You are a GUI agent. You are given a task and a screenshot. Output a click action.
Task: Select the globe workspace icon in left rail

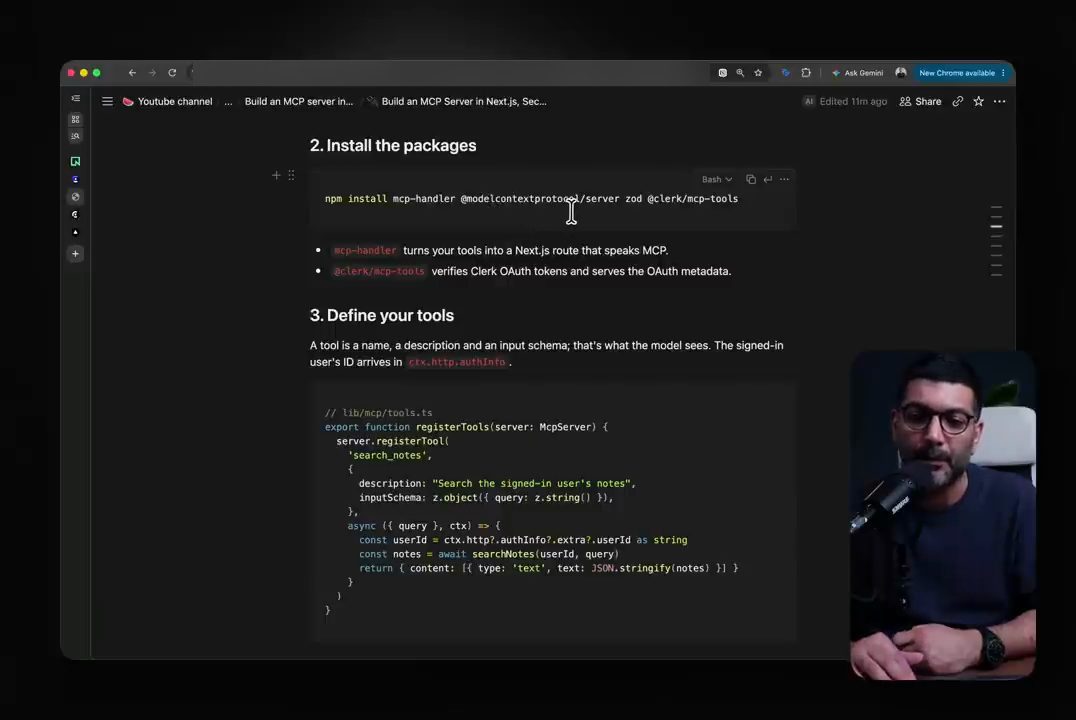pos(75,197)
